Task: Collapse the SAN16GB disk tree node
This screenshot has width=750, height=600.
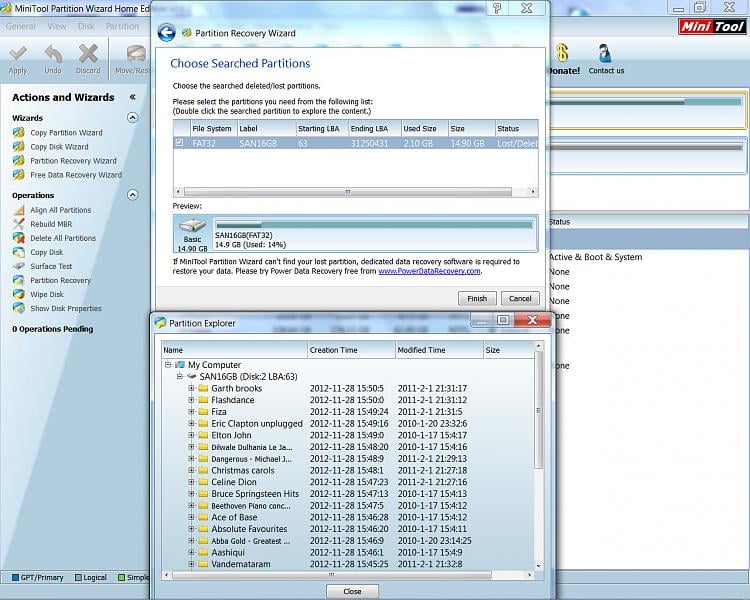Action: [179, 377]
